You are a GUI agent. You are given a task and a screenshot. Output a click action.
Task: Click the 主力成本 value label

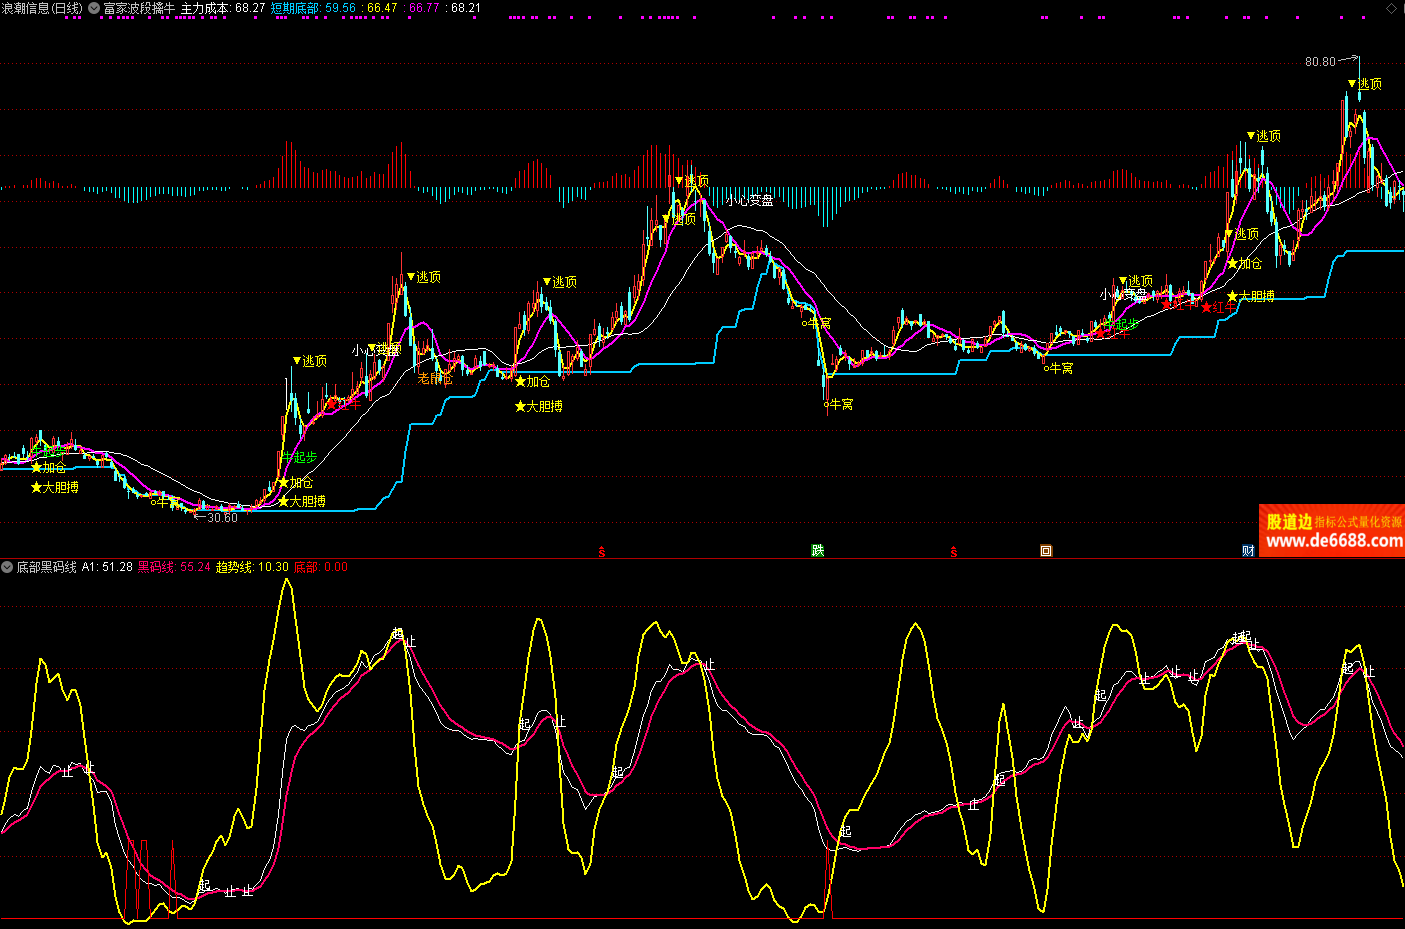223,8
